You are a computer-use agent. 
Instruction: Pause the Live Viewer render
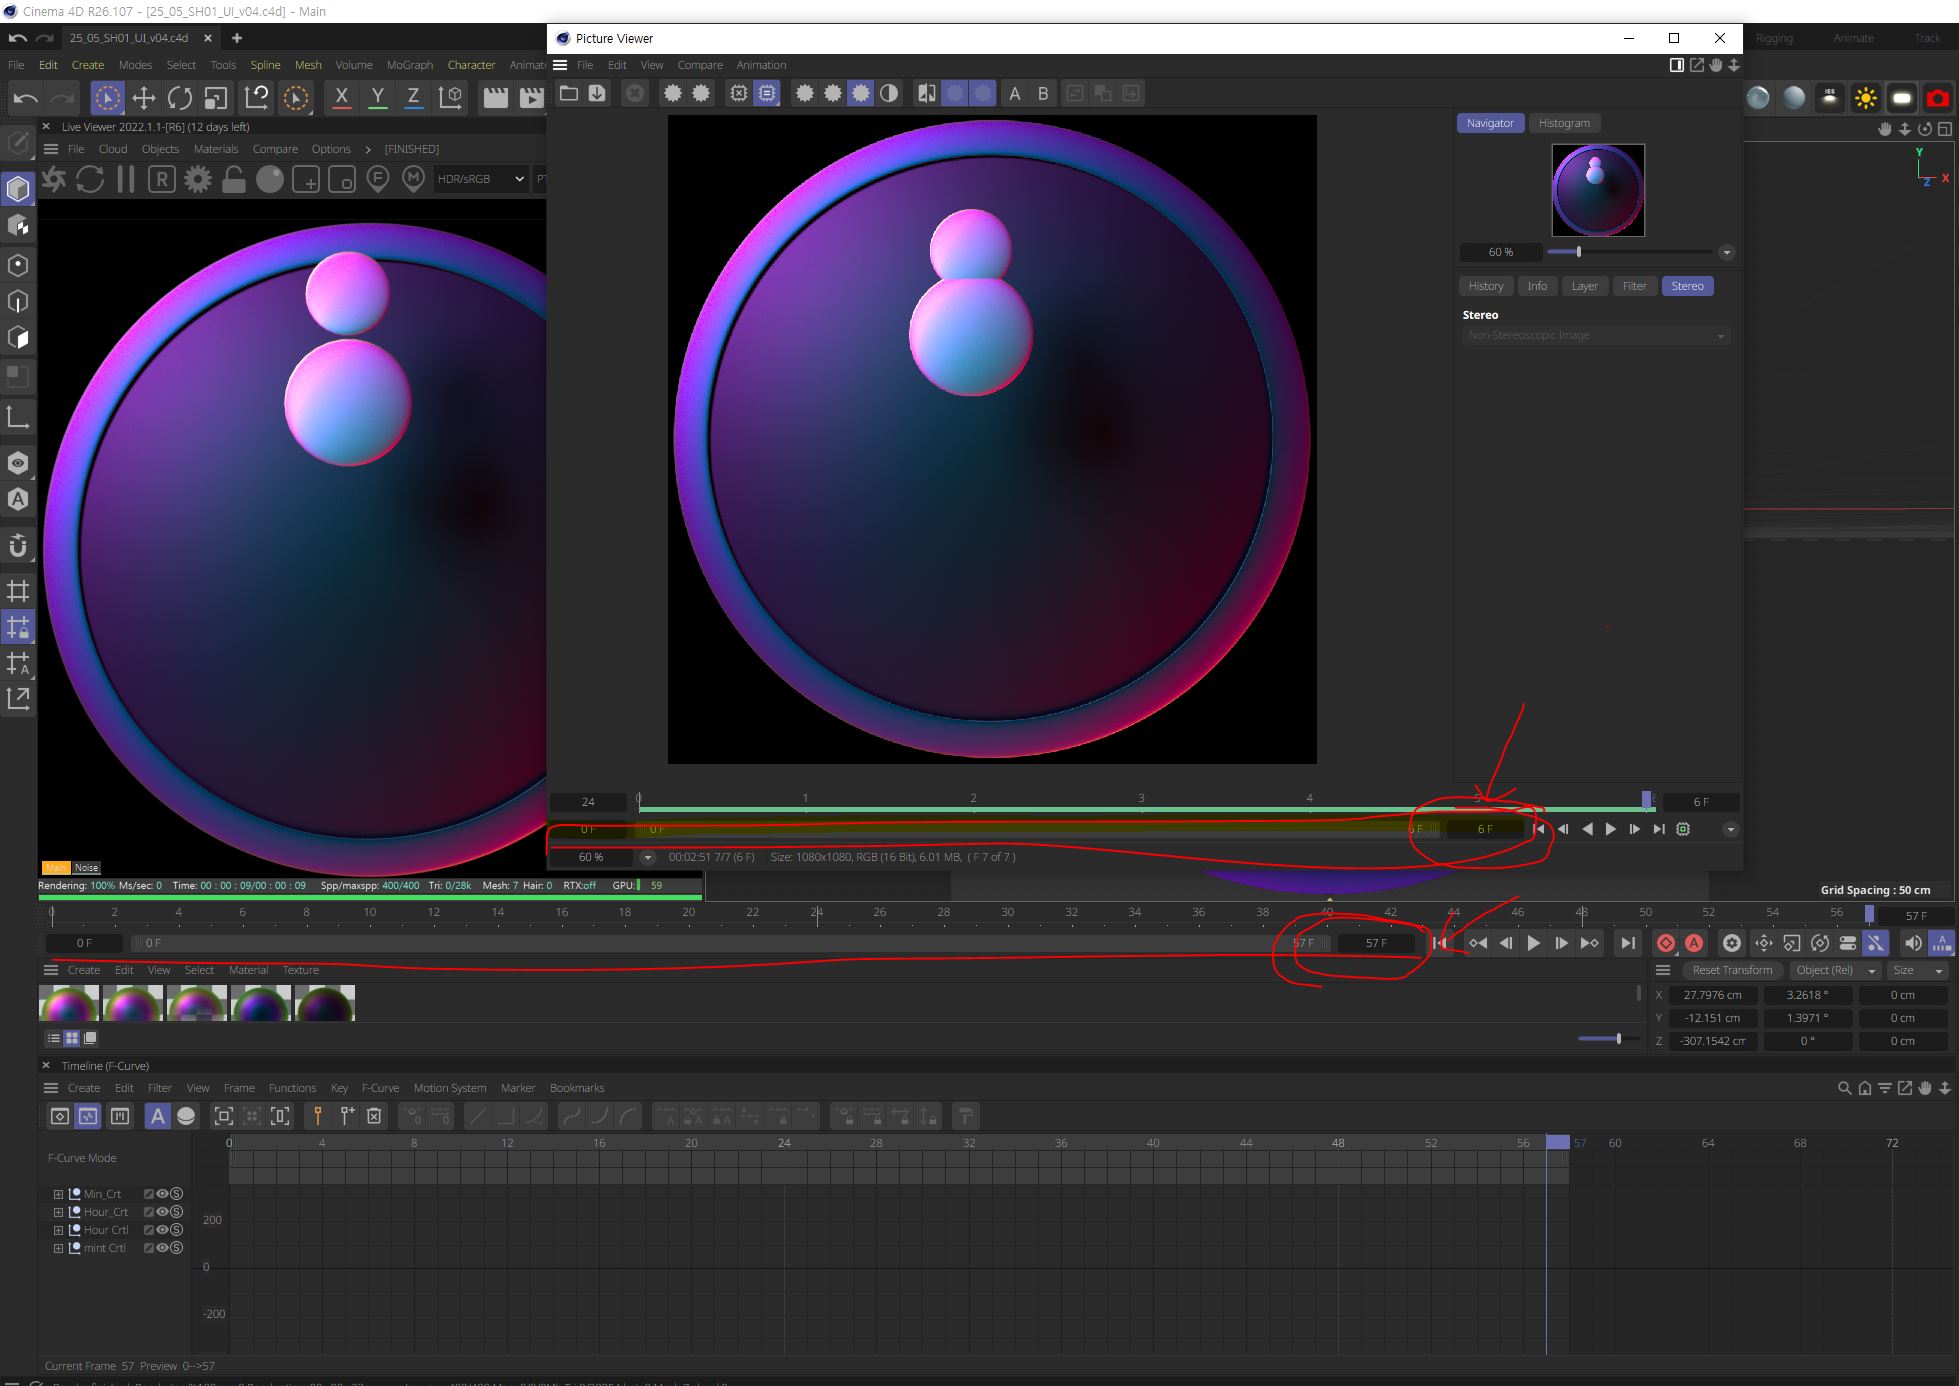[126, 180]
